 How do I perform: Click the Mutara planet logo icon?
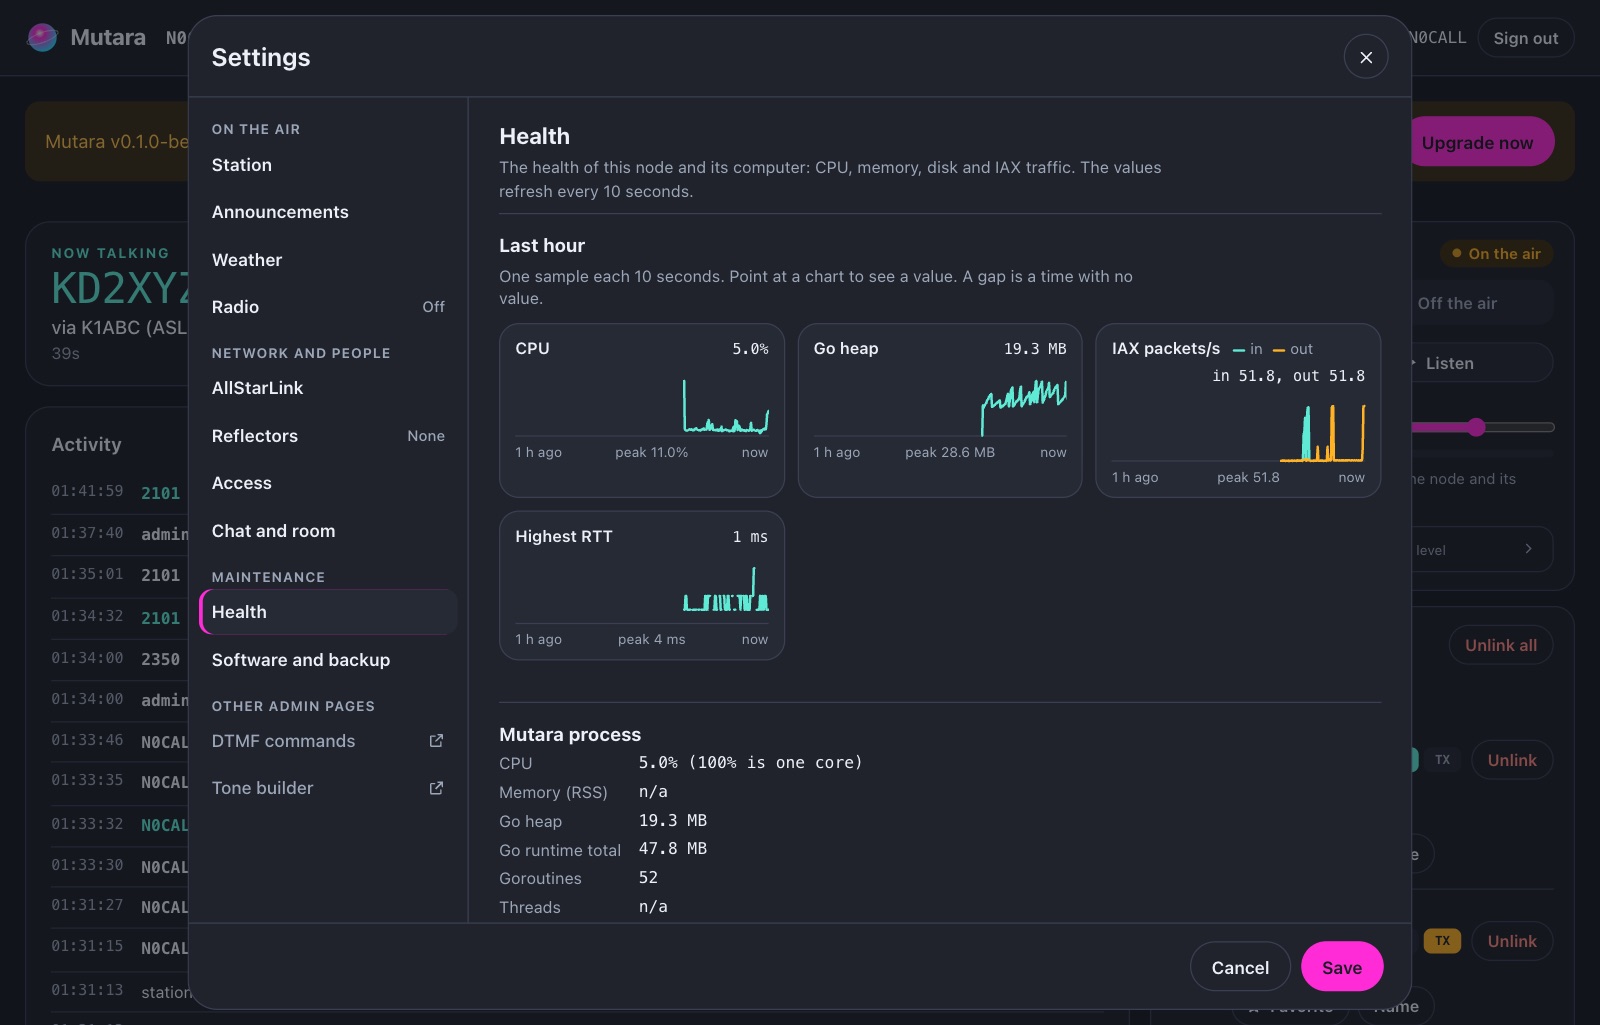[42, 38]
